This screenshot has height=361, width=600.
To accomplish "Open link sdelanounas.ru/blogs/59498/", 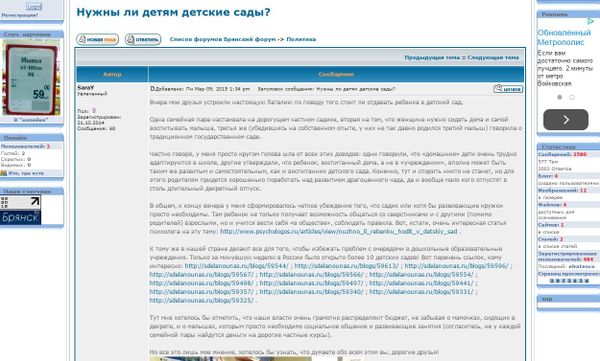I will pos(201,283).
